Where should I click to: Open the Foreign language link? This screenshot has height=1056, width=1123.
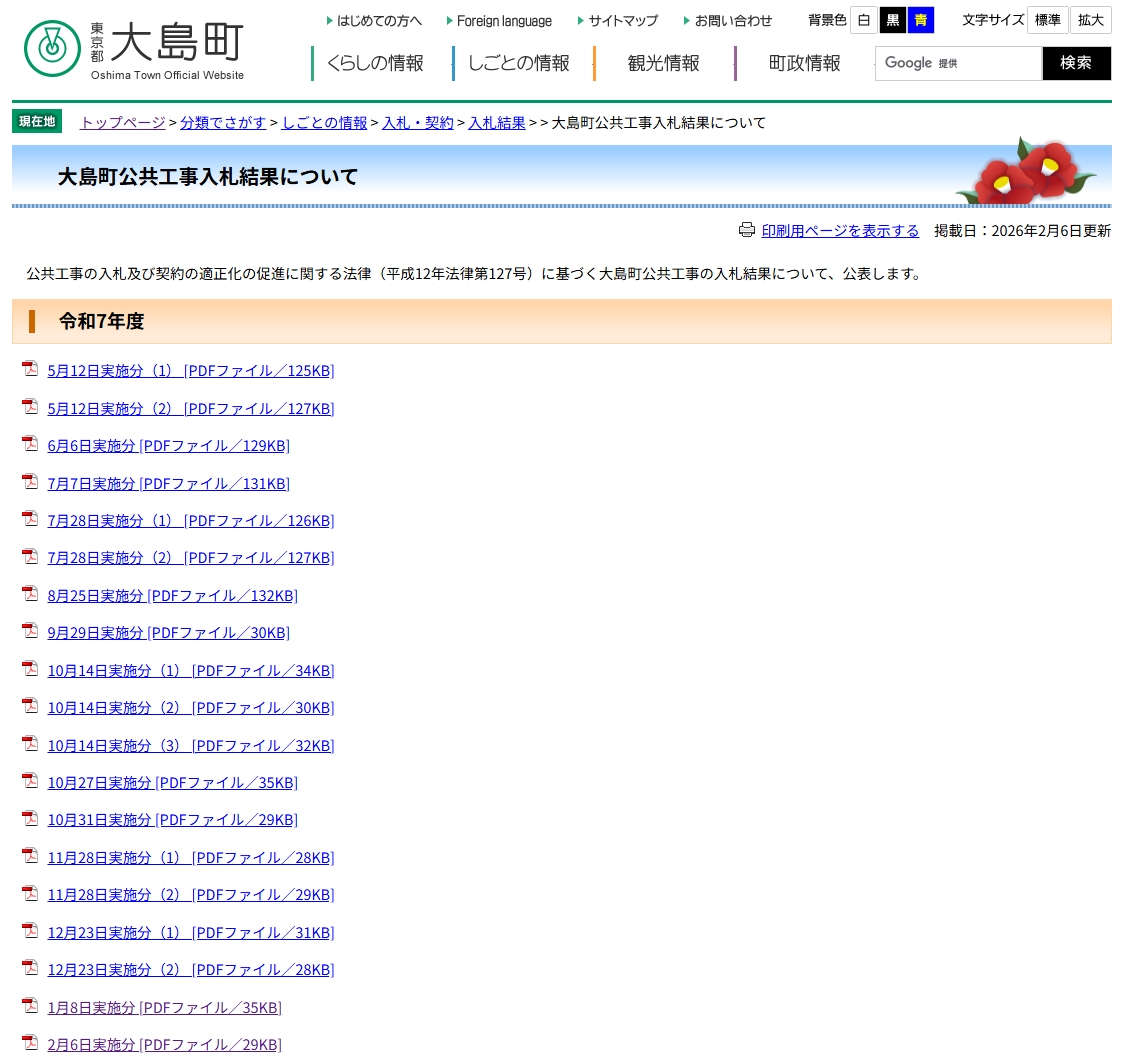click(x=504, y=20)
